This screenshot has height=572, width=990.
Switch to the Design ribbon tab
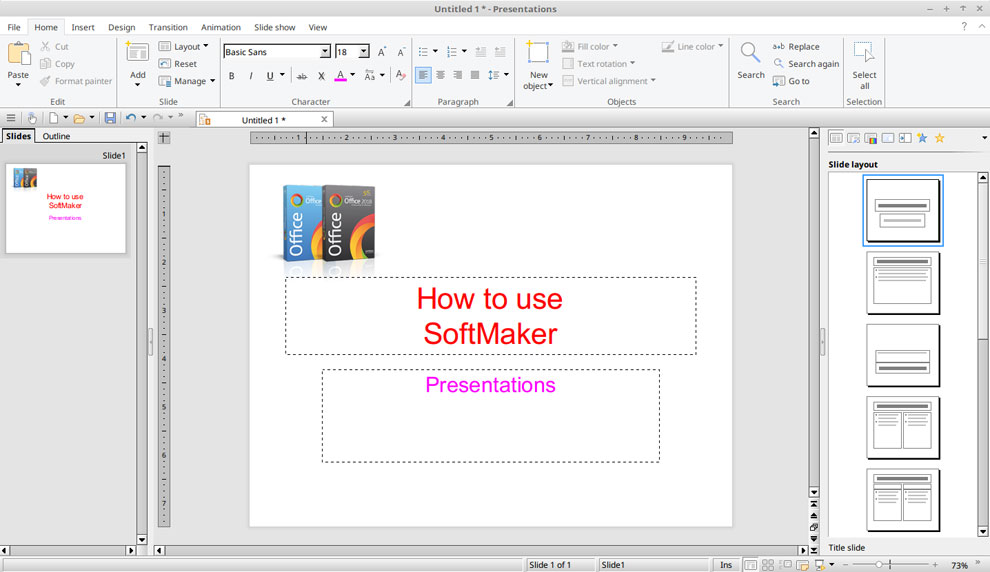[121, 27]
